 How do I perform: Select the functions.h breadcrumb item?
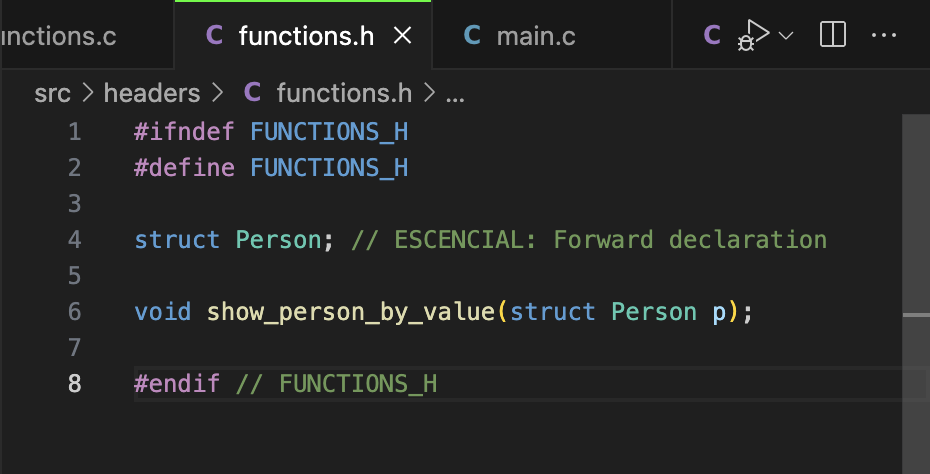[344, 93]
